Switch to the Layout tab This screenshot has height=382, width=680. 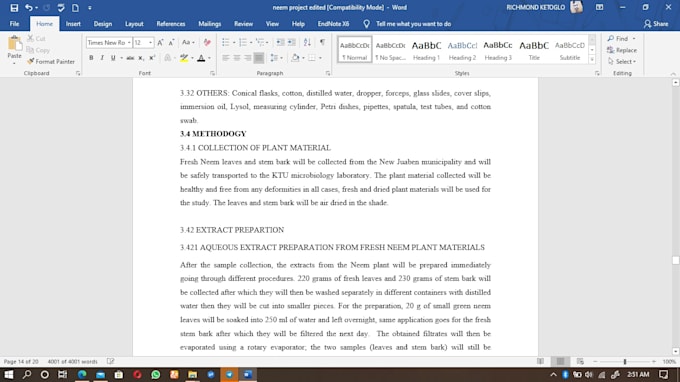click(x=134, y=24)
